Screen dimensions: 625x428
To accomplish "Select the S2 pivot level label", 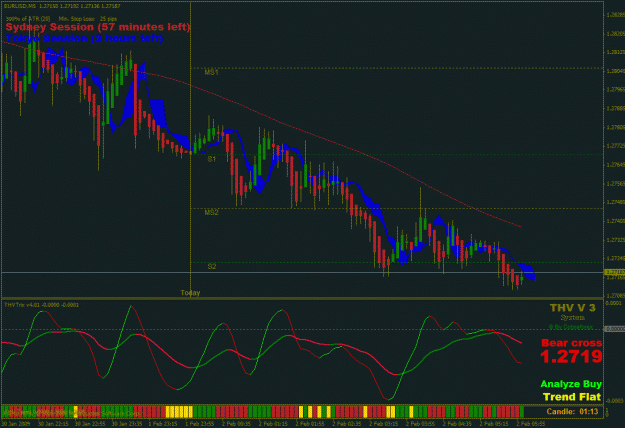I will [x=212, y=266].
